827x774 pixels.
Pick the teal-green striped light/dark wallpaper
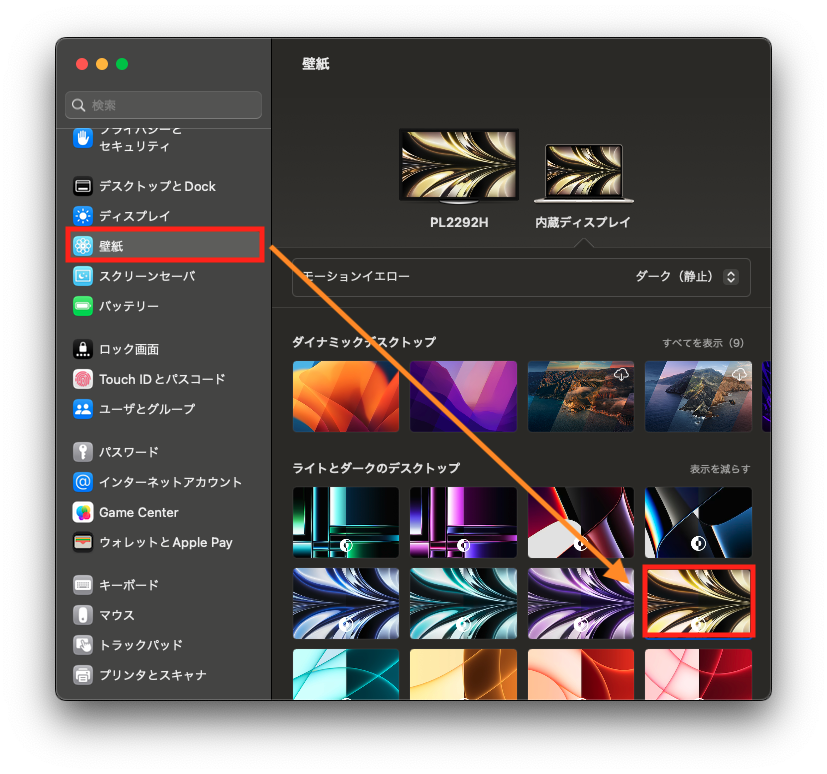346,523
